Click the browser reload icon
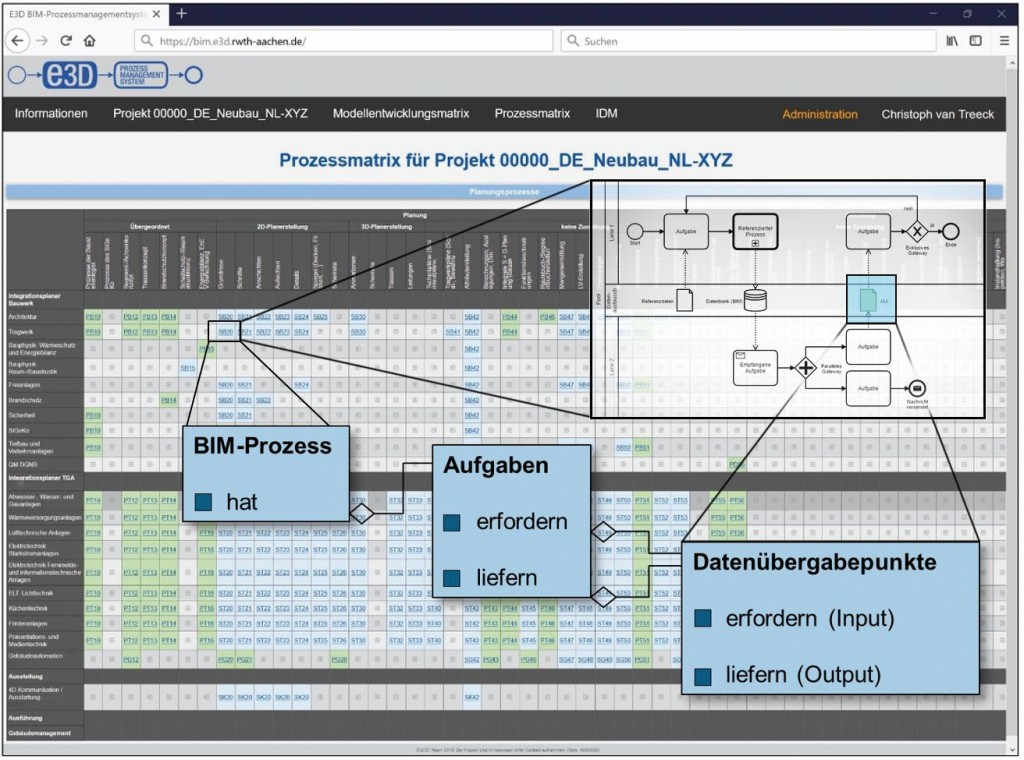 tap(66, 41)
